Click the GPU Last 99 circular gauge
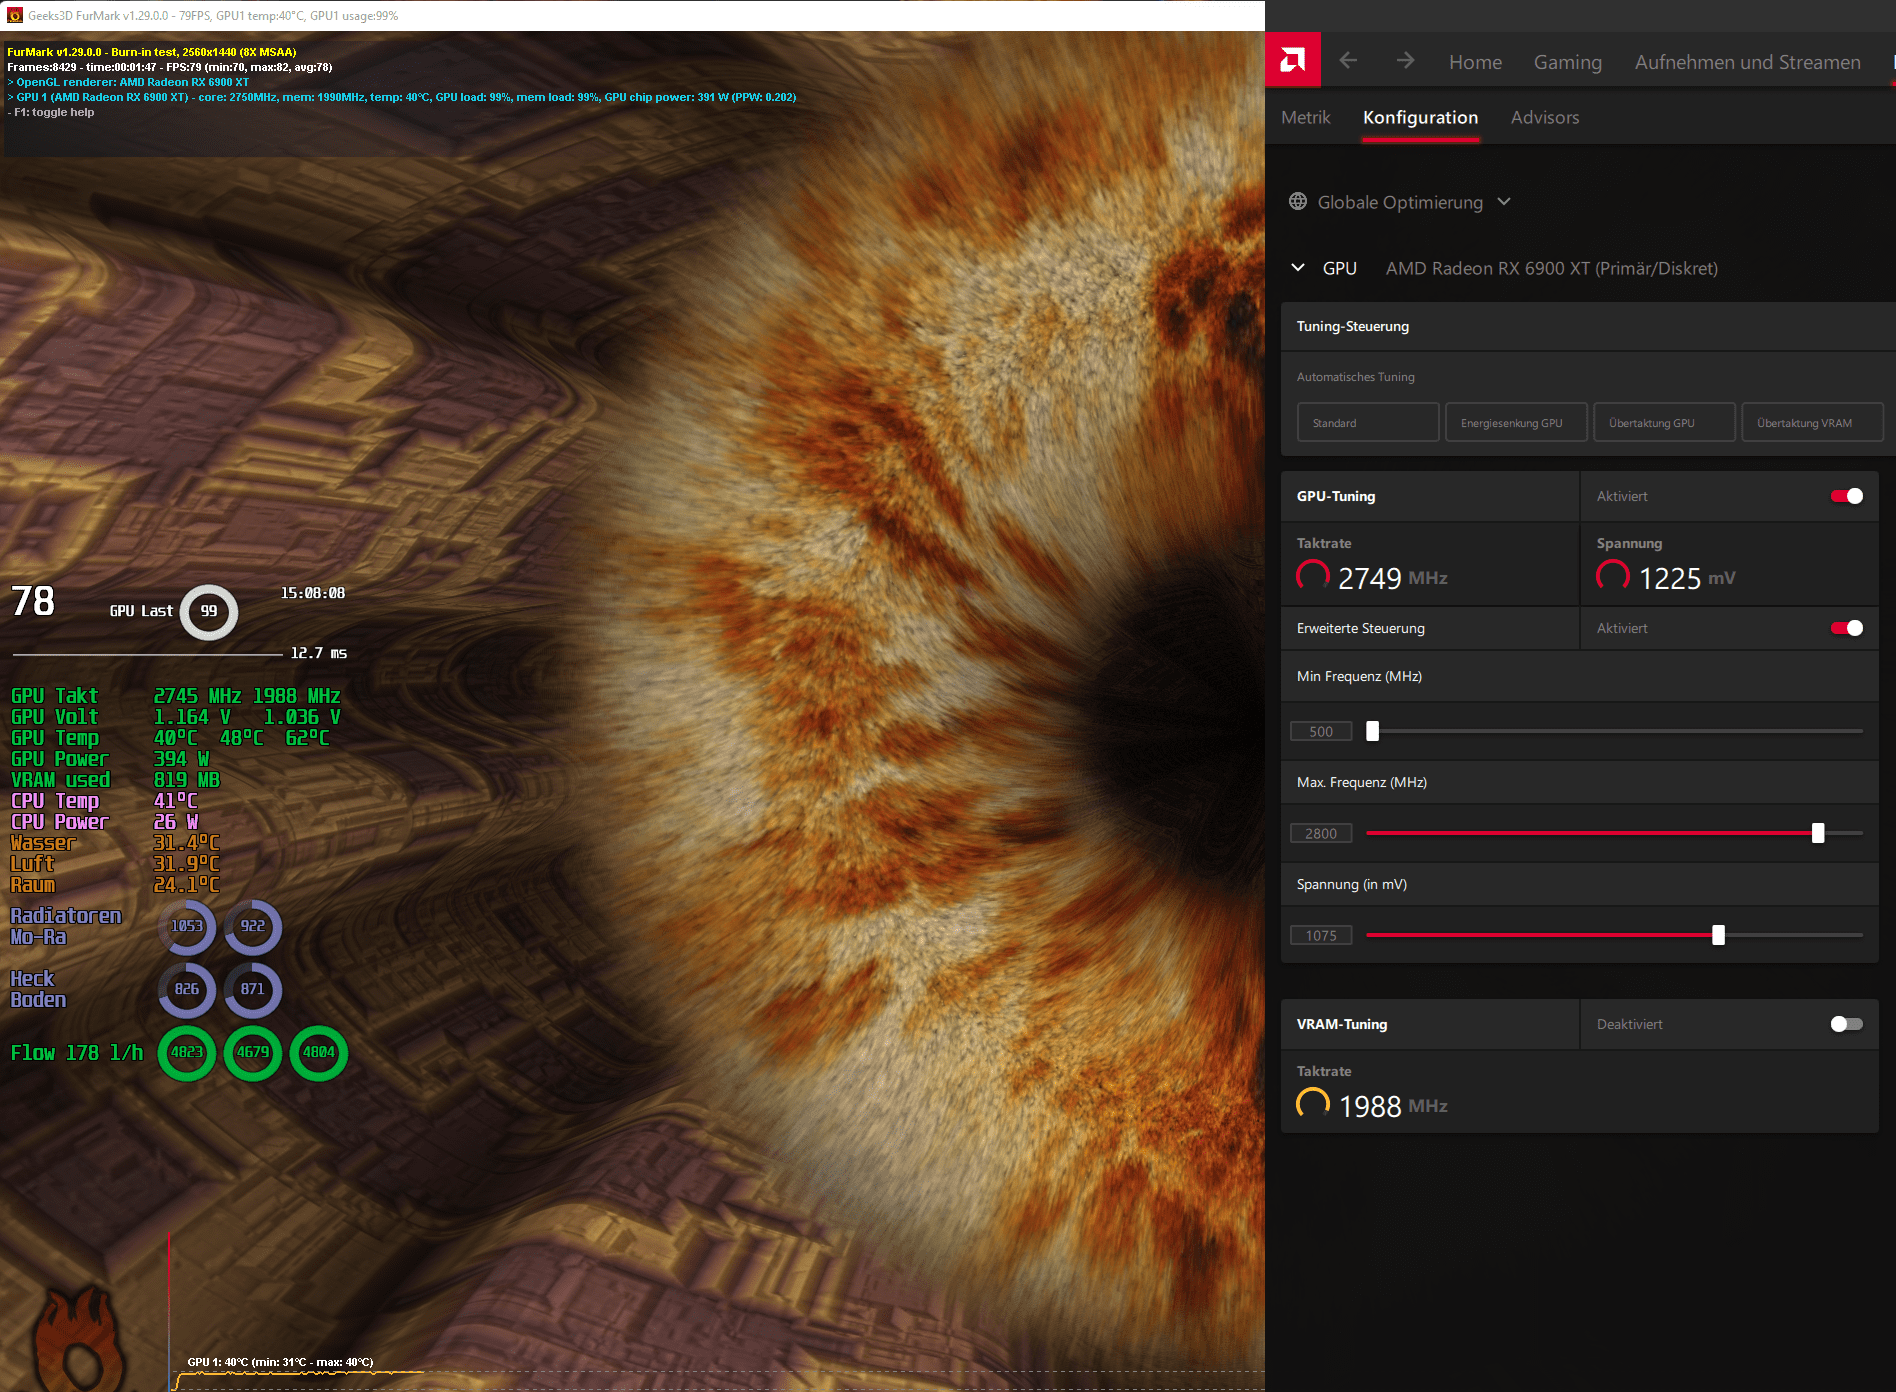The height and width of the screenshot is (1392, 1896). tap(209, 611)
